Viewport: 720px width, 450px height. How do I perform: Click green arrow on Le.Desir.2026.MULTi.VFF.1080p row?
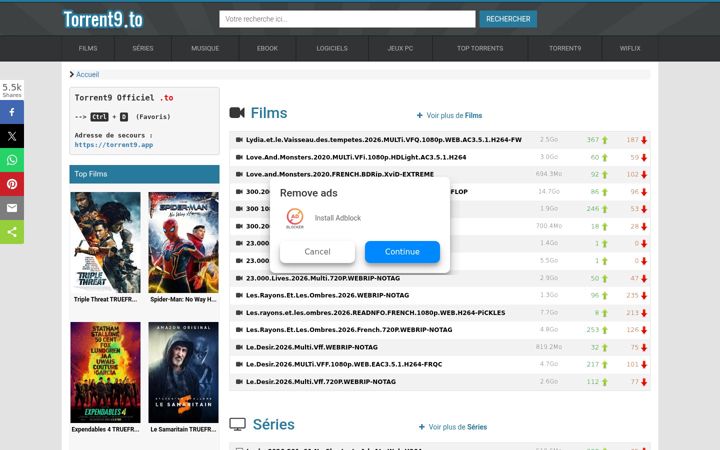click(x=605, y=365)
